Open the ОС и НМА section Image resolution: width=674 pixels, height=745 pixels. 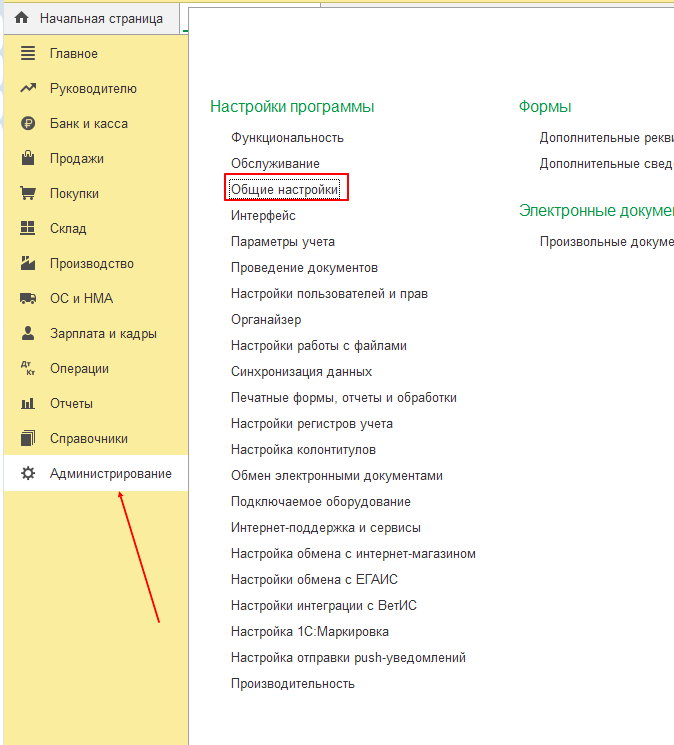click(x=96, y=298)
